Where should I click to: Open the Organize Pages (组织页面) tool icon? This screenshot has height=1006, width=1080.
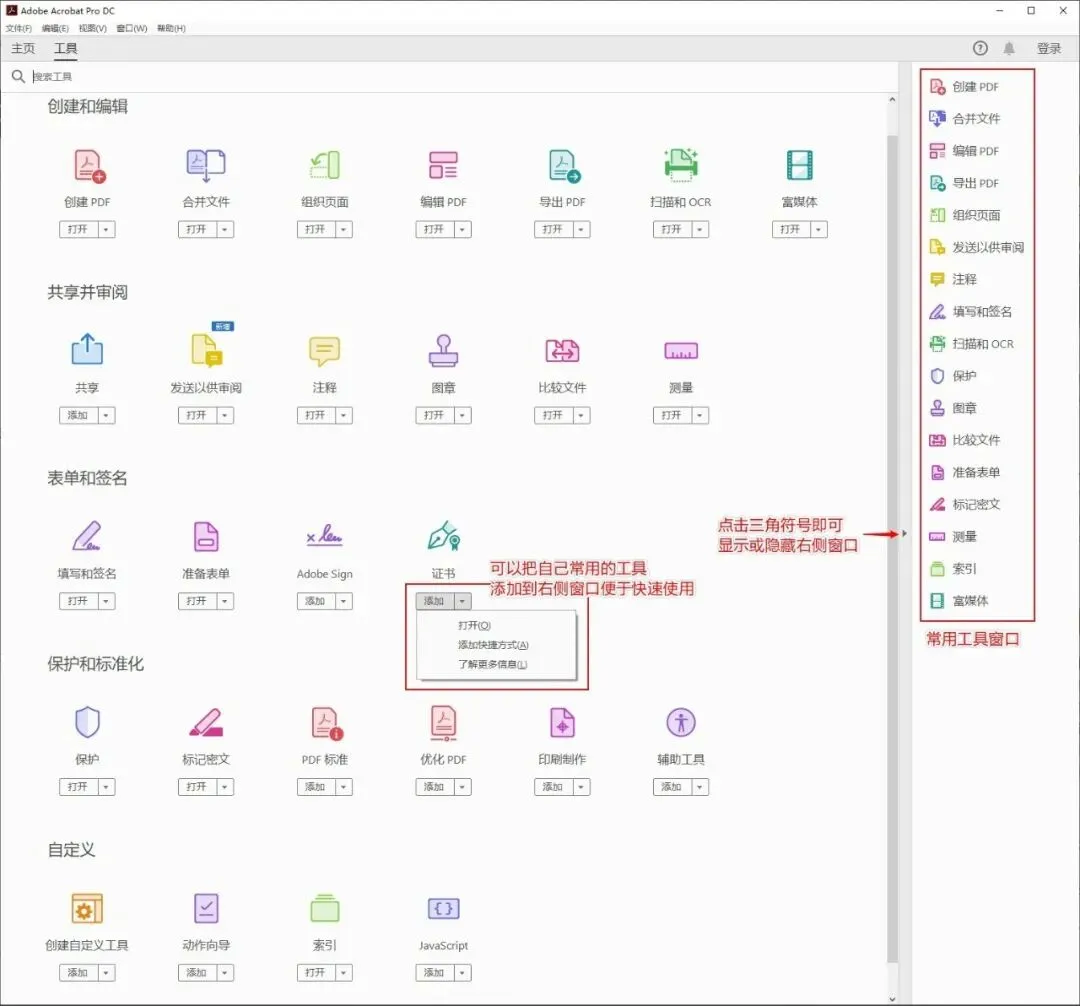pyautogui.click(x=324, y=166)
